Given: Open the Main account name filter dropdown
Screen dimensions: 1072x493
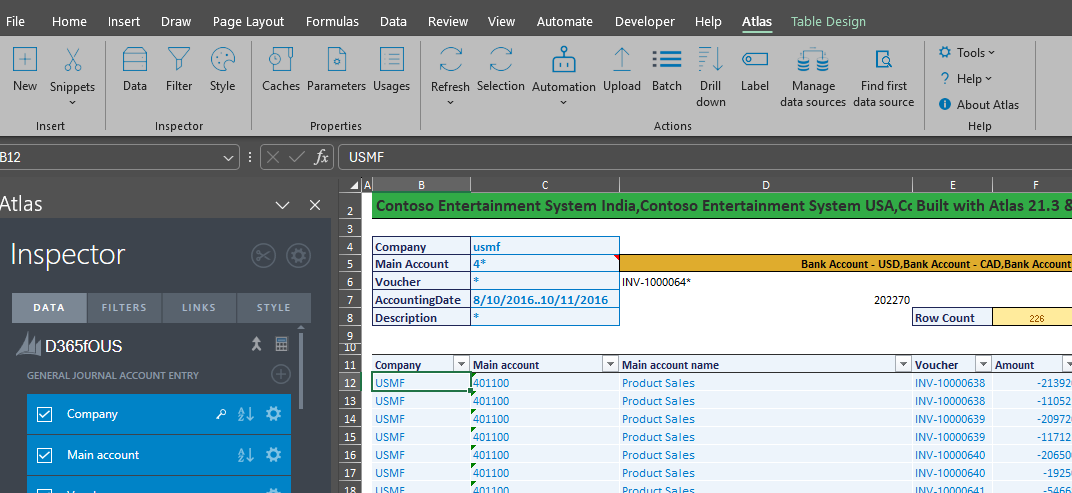Looking at the screenshot, I should [x=904, y=364].
